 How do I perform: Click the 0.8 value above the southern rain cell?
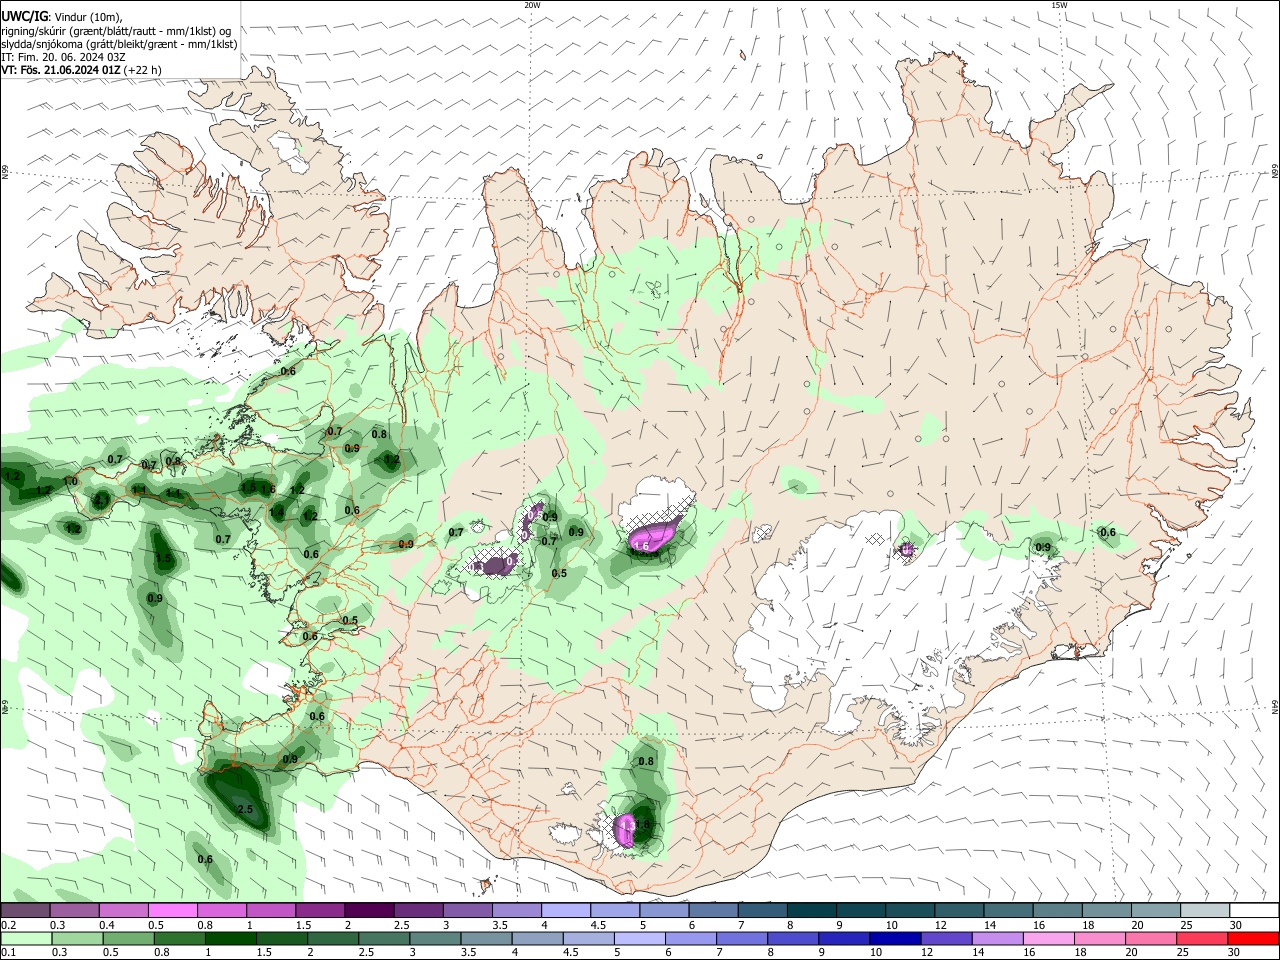pyautogui.click(x=646, y=761)
